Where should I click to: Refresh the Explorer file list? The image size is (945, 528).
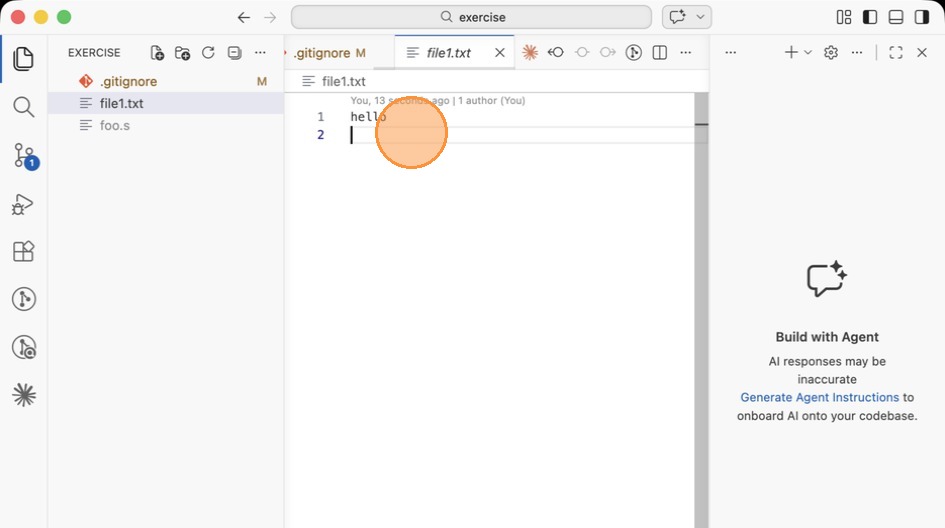click(208, 53)
